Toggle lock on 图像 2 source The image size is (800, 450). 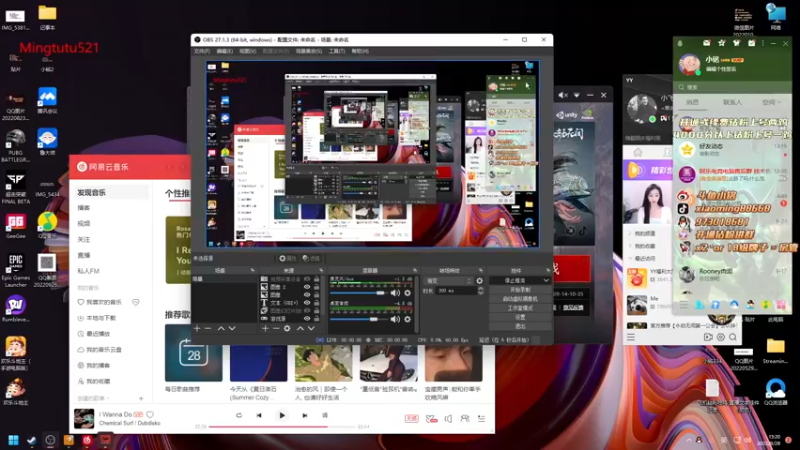pos(317,287)
